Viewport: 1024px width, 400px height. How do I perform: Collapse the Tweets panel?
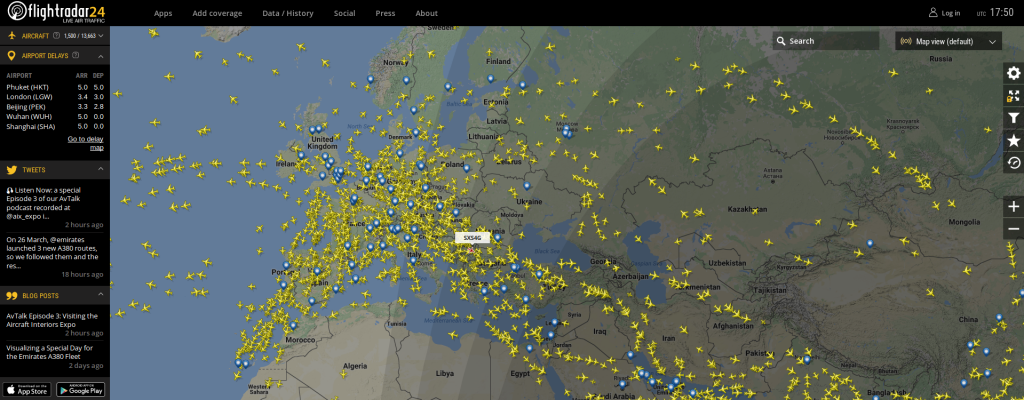(101, 169)
